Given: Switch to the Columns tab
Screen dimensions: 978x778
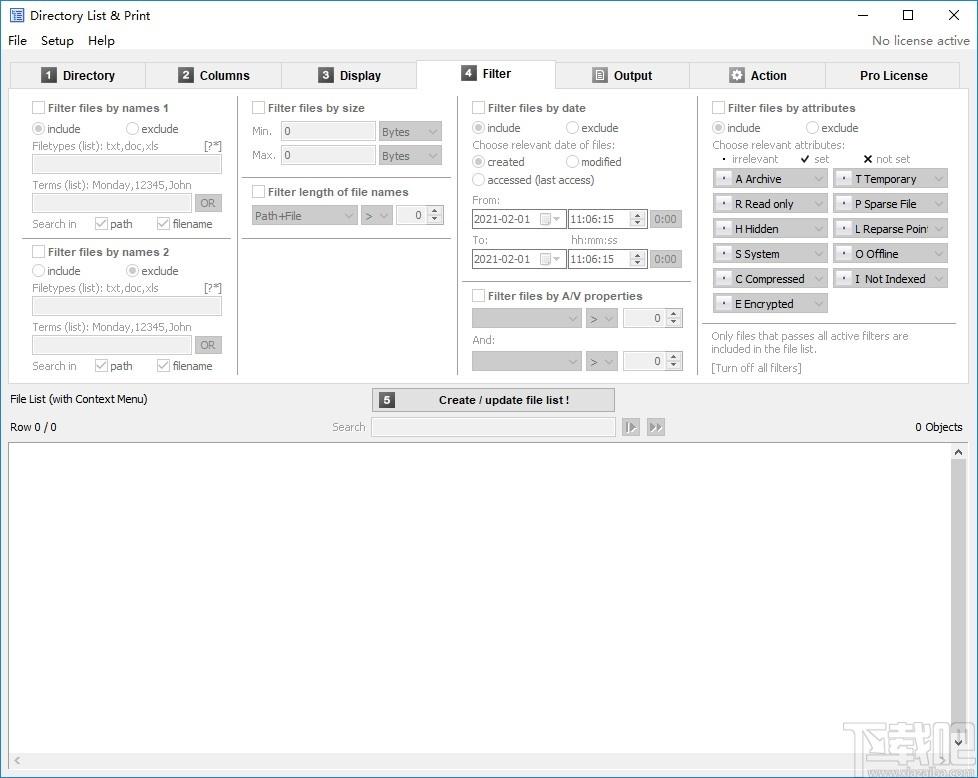Looking at the screenshot, I should tap(213, 75).
